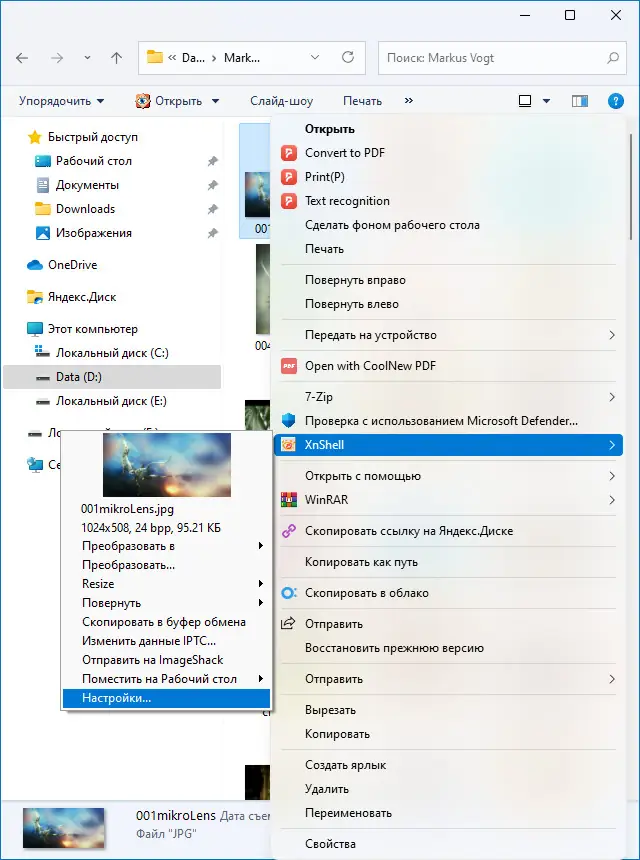Image resolution: width=640 pixels, height=860 pixels.
Task: Click the XnShell image preview thumbnail
Action: pos(167,465)
